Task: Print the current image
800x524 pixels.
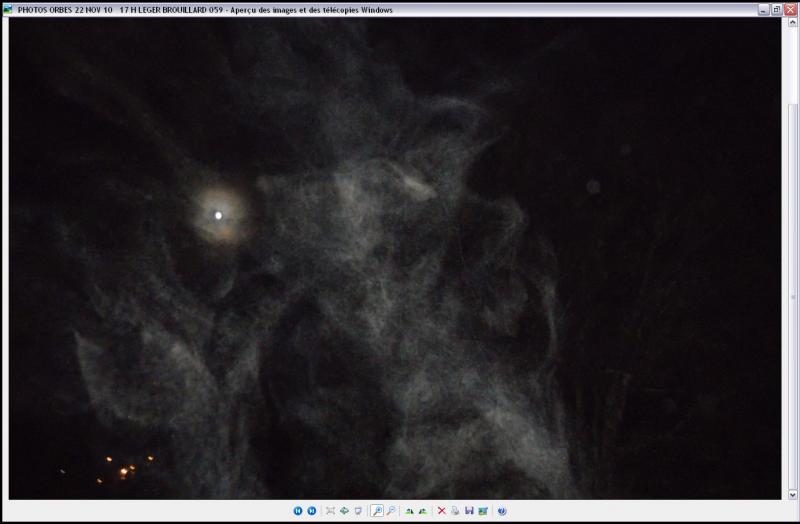Action: coord(455,511)
